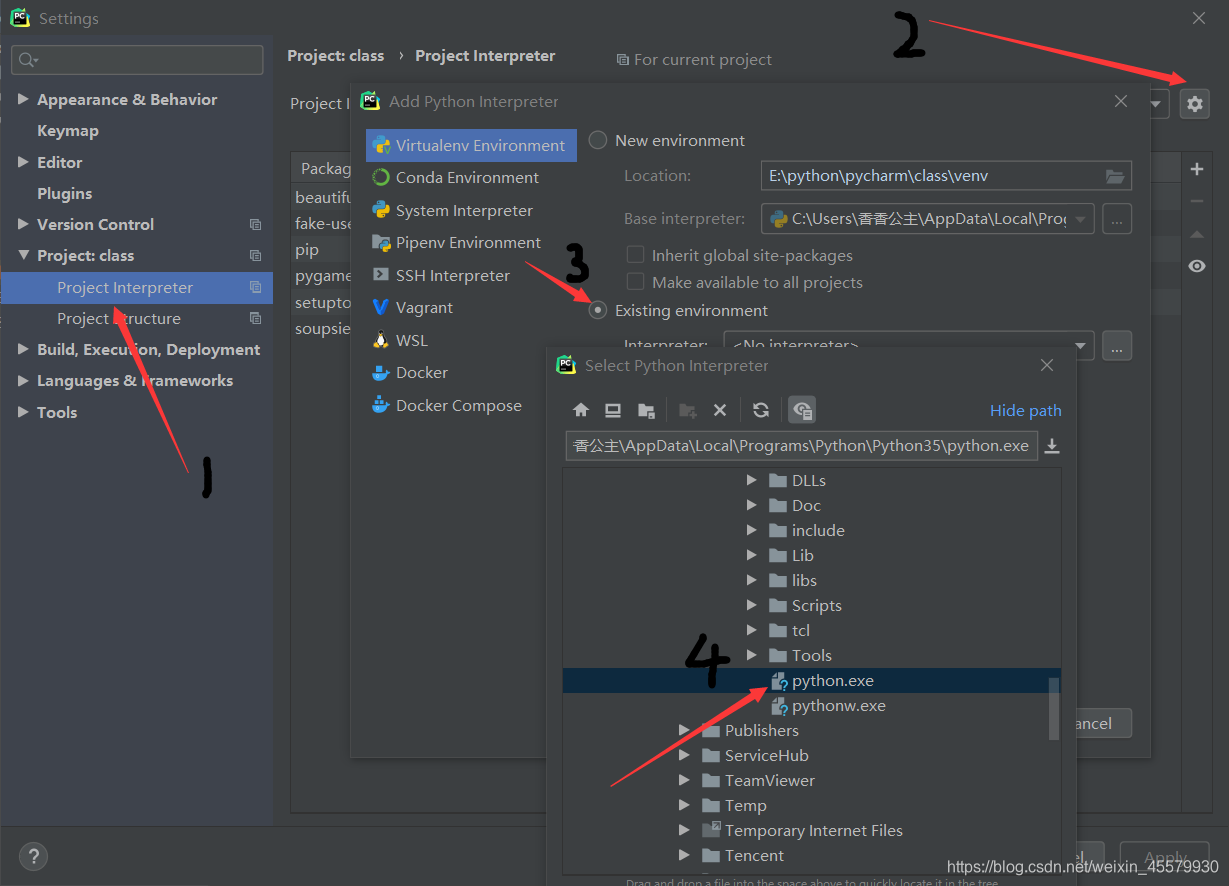Click the folder browse icon in Location field
The height and width of the screenshot is (886, 1229).
click(1115, 176)
